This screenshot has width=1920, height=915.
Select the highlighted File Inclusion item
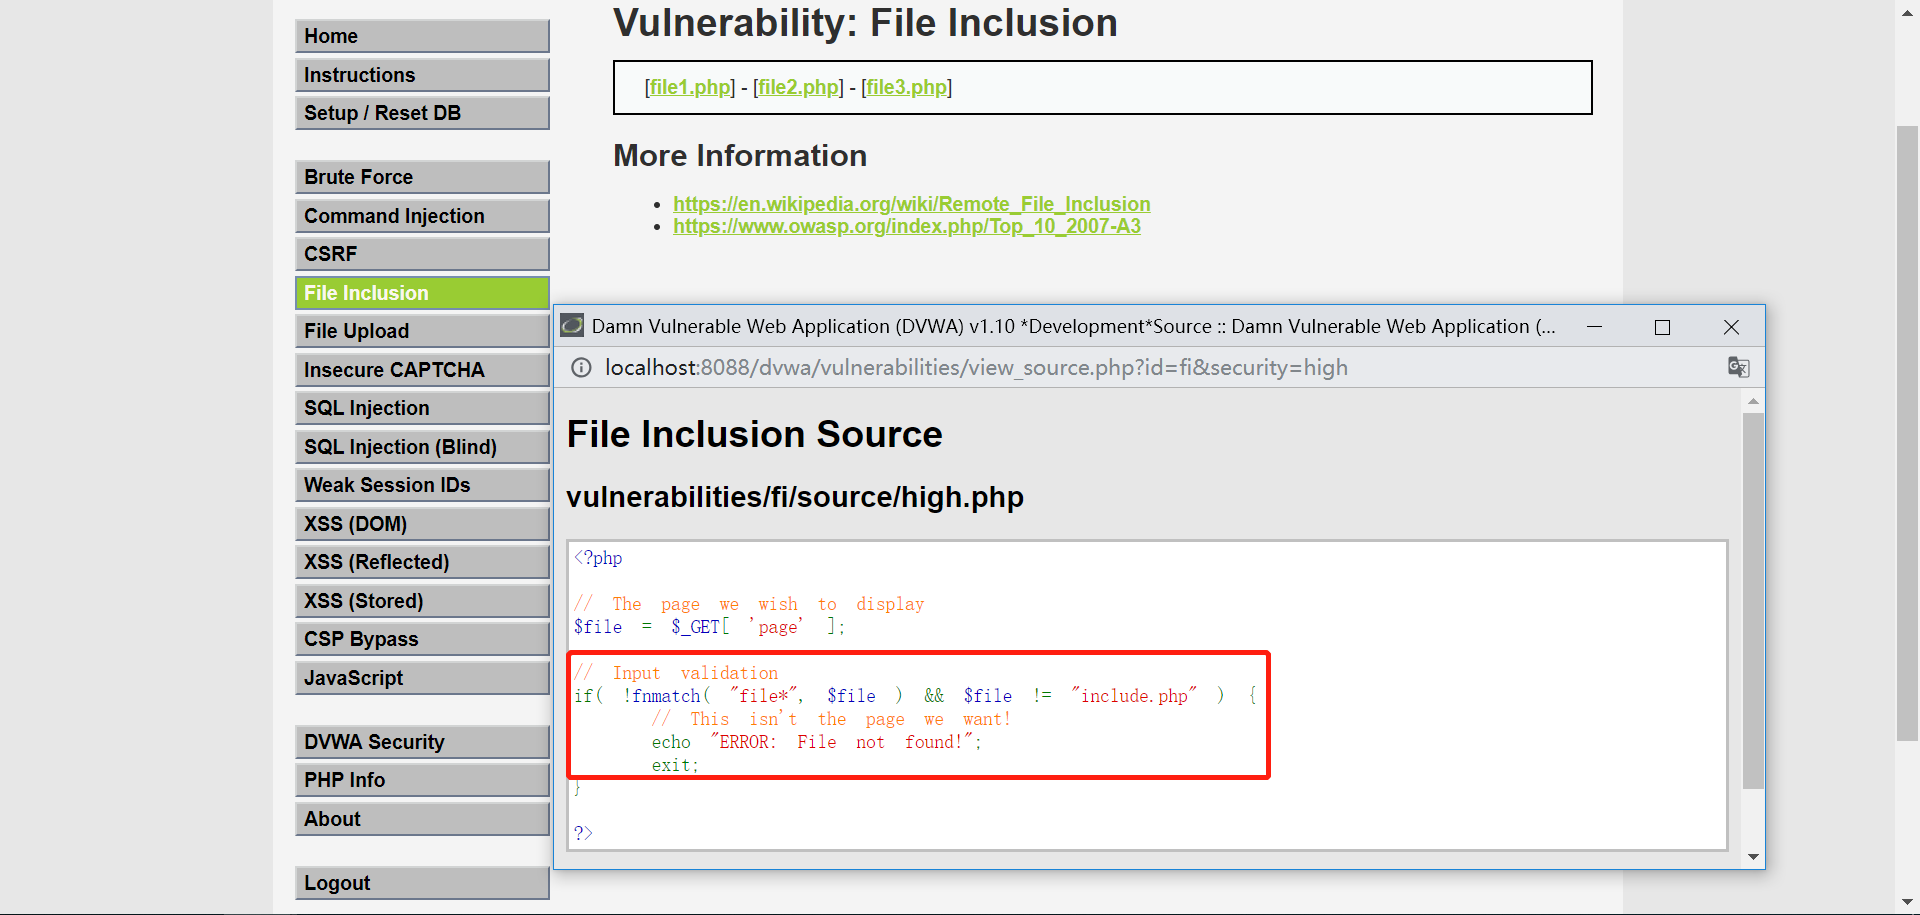pyautogui.click(x=422, y=293)
